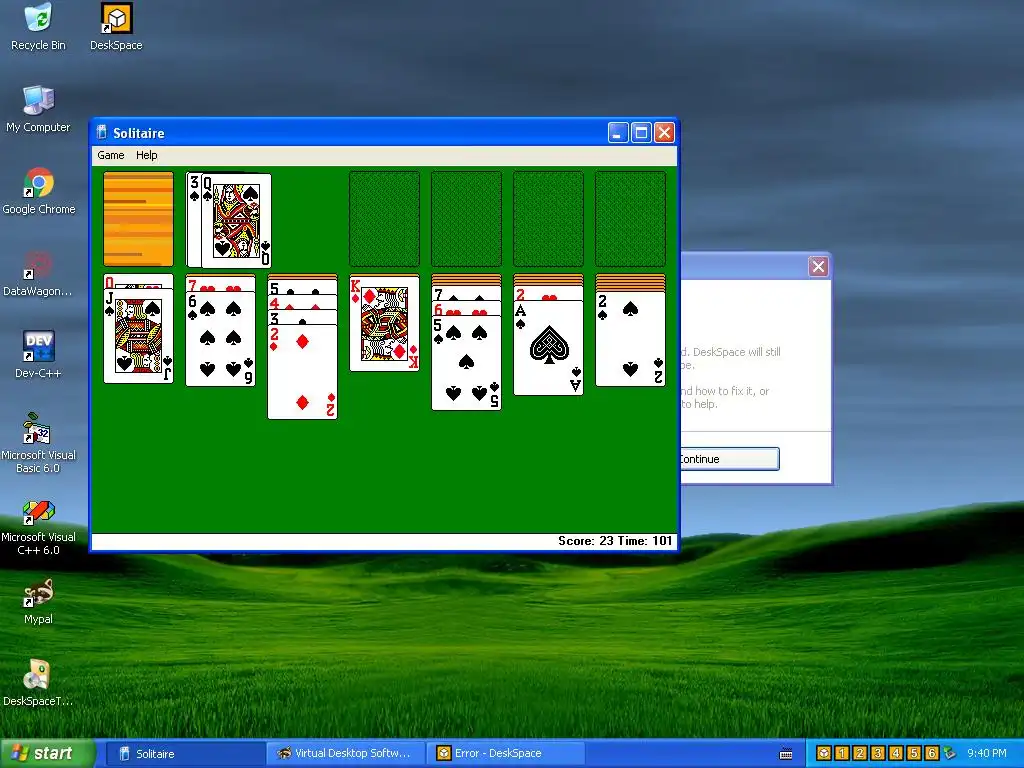
Task: Select the red 6 of Hearts in the fifth column
Action: 466,309
